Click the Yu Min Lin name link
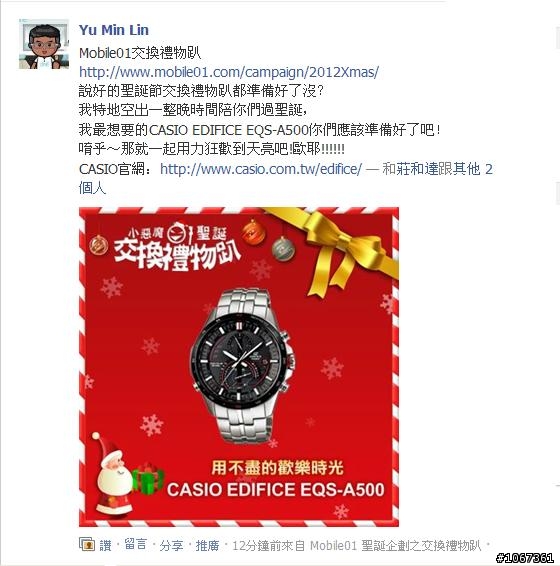The image size is (560, 566). point(114,30)
